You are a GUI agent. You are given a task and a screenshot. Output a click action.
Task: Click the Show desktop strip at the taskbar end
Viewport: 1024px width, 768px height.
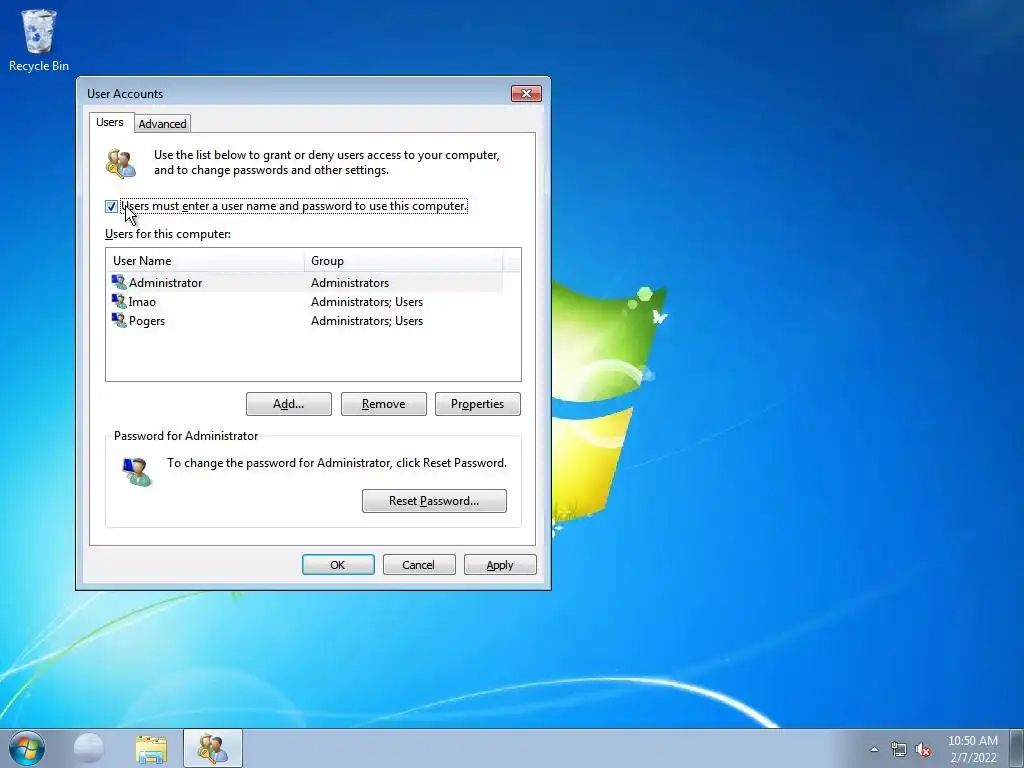1017,748
